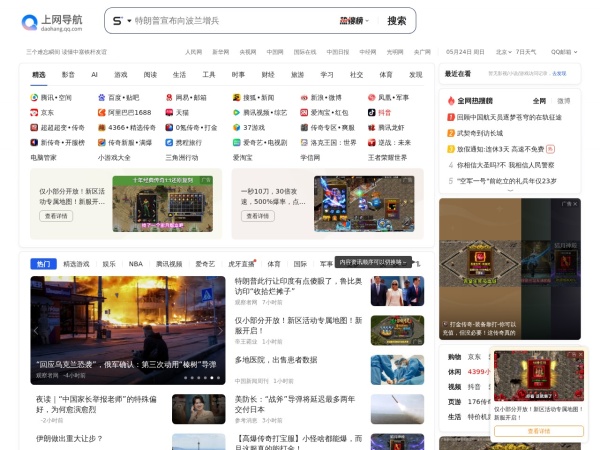The height and width of the screenshot is (450, 600).
Task: Open the search engine selector dropdown
Action: (x=122, y=21)
